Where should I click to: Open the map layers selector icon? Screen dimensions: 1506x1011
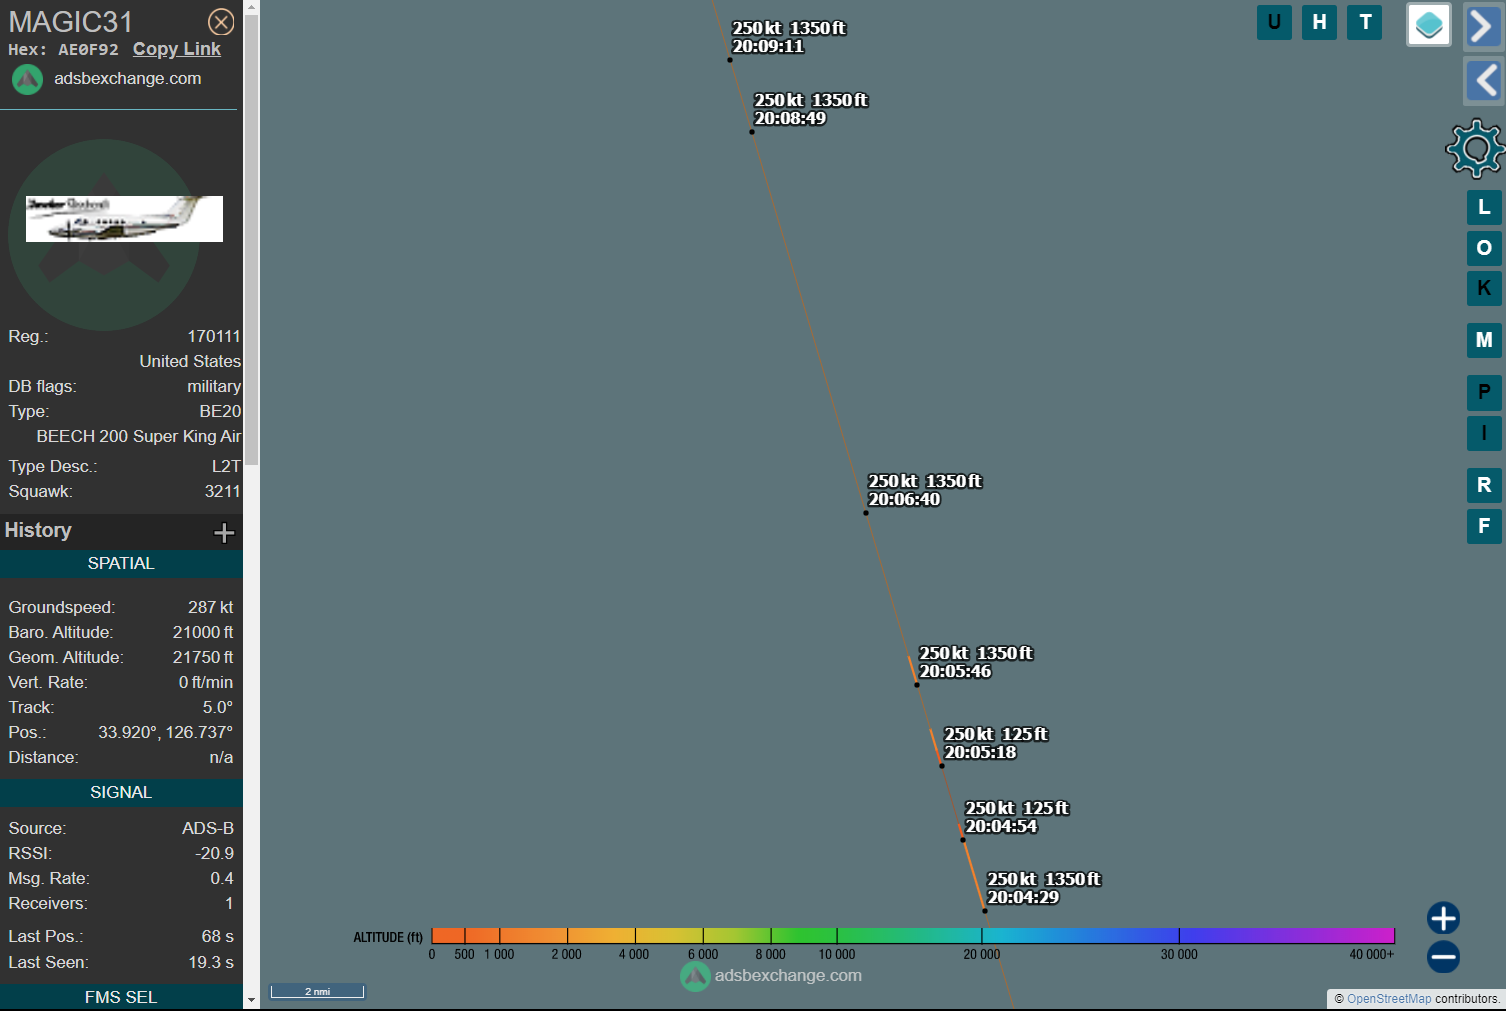(x=1429, y=24)
